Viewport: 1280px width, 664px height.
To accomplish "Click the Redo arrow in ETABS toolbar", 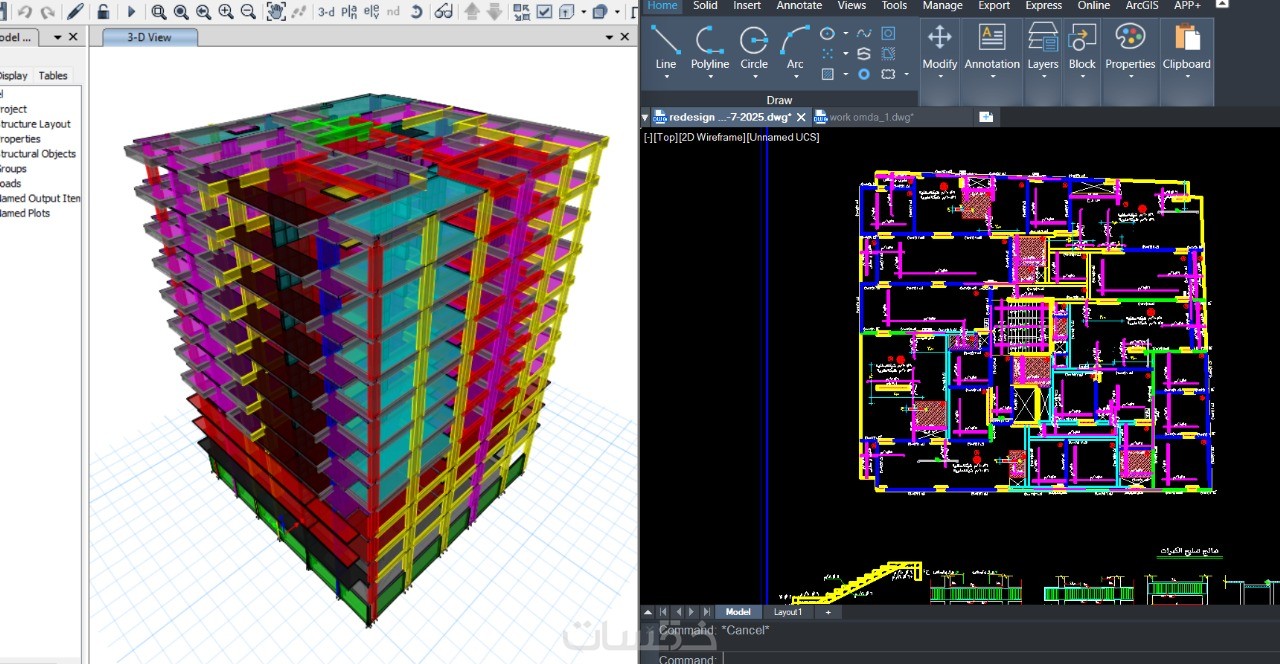I will click(47, 12).
